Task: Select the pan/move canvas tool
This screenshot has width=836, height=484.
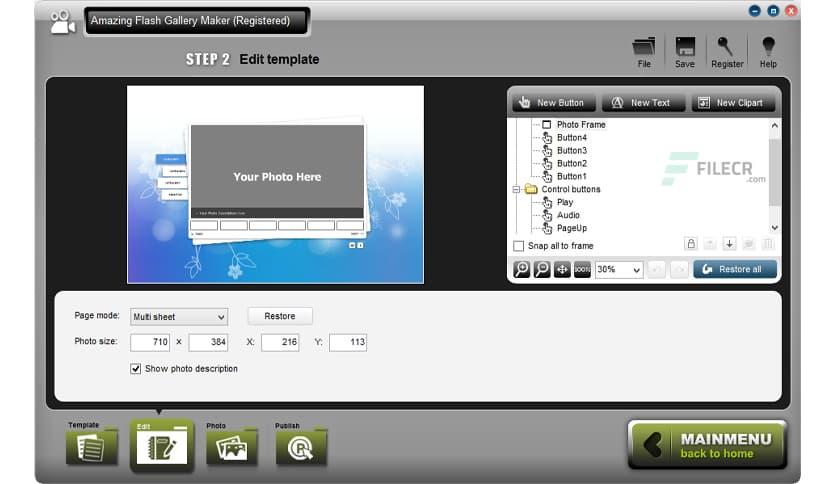Action: pos(562,269)
